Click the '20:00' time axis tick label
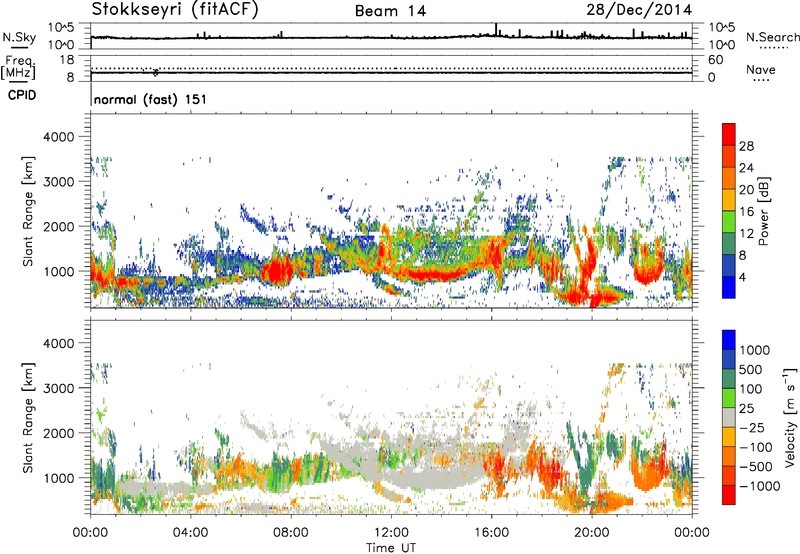Image resolution: width=800 pixels, height=554 pixels. tap(592, 533)
